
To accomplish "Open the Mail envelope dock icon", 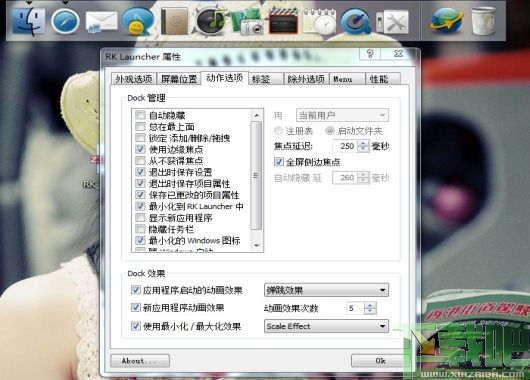I will (101, 21).
